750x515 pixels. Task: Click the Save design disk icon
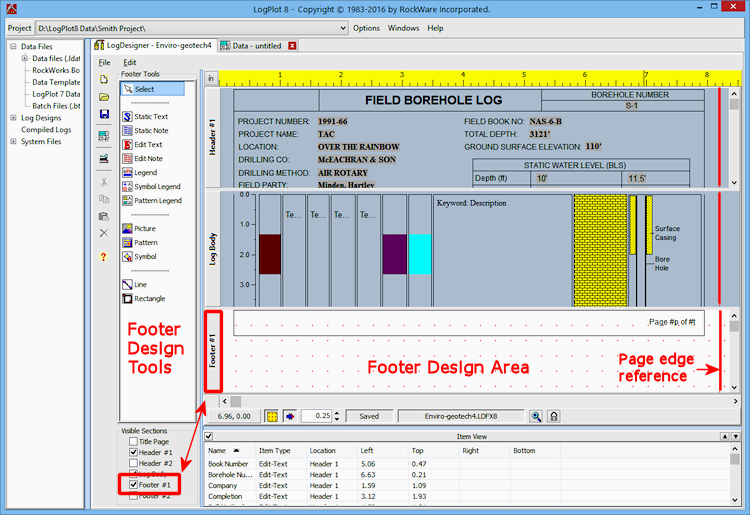[104, 115]
